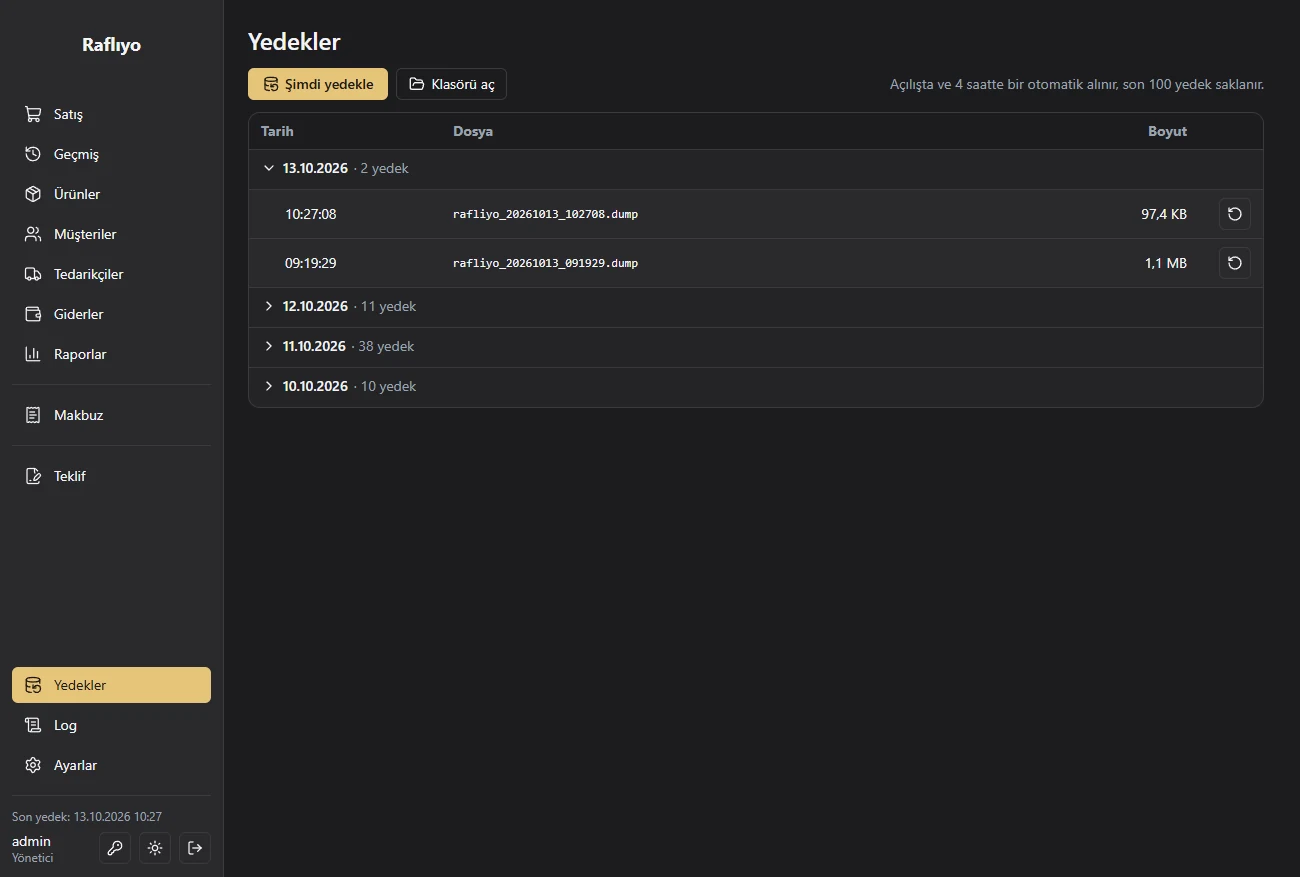Restore the 10:27:08 backup with its restore icon
Screen dimensions: 1300x877
click(x=1235, y=214)
